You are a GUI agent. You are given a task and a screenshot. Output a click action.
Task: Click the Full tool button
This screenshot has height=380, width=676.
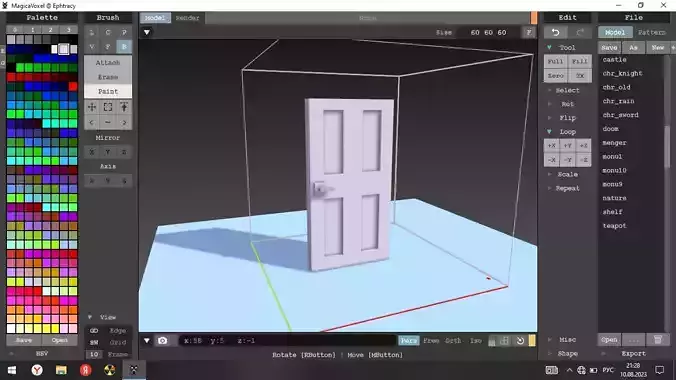pos(555,61)
